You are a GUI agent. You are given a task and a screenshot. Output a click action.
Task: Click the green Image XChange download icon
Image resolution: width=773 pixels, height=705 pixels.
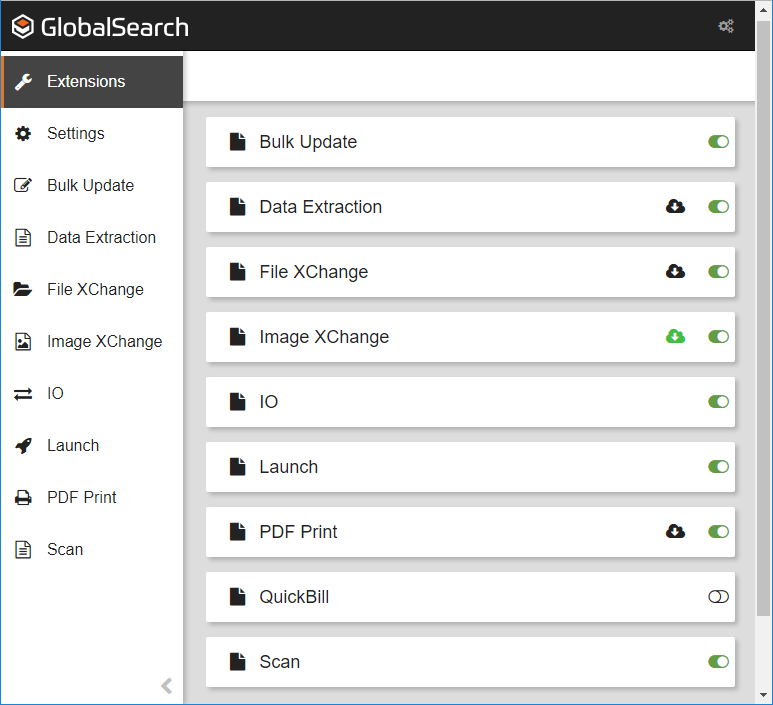tap(676, 337)
